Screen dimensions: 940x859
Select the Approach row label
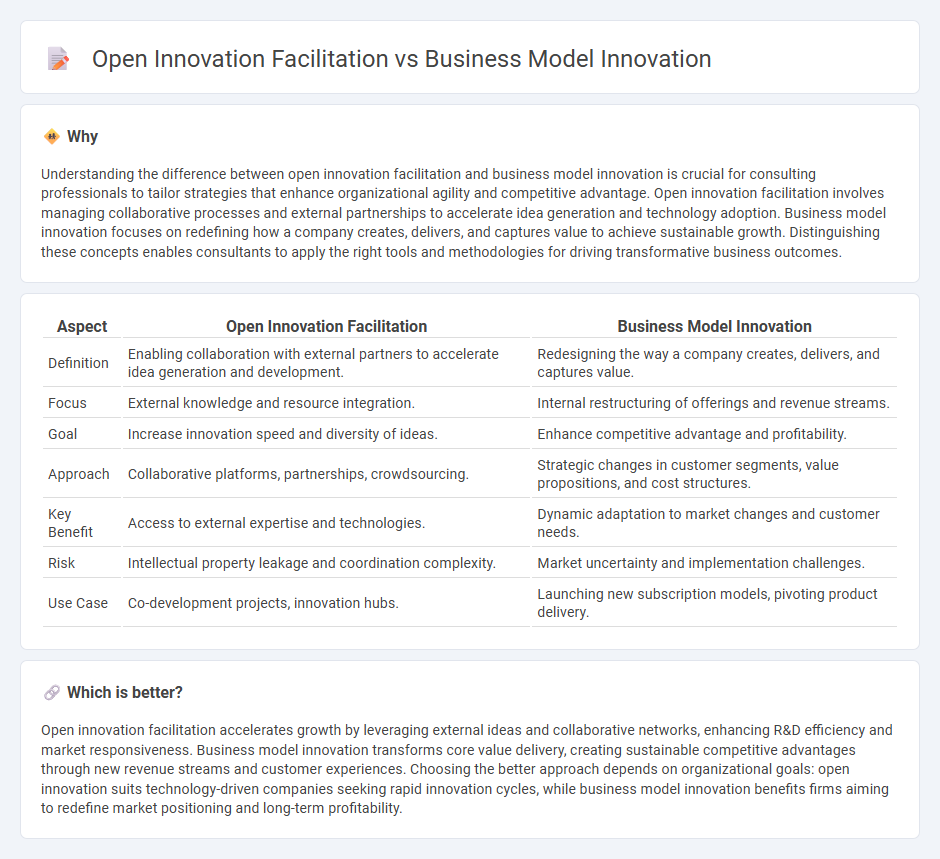(x=79, y=474)
